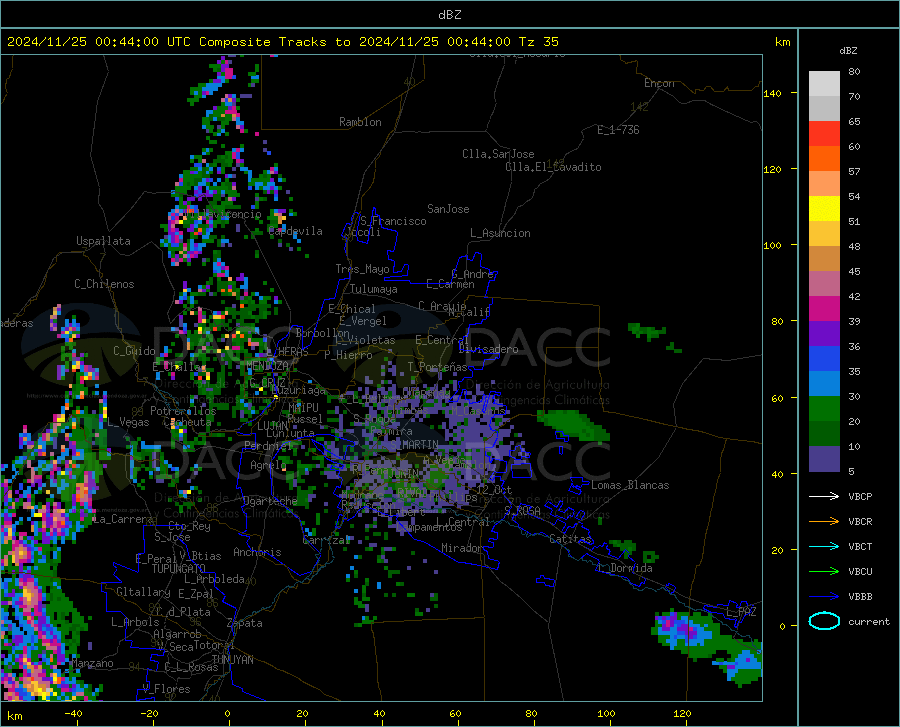The width and height of the screenshot is (900, 727).
Task: Click the SanJose label on map
Action: [448, 209]
